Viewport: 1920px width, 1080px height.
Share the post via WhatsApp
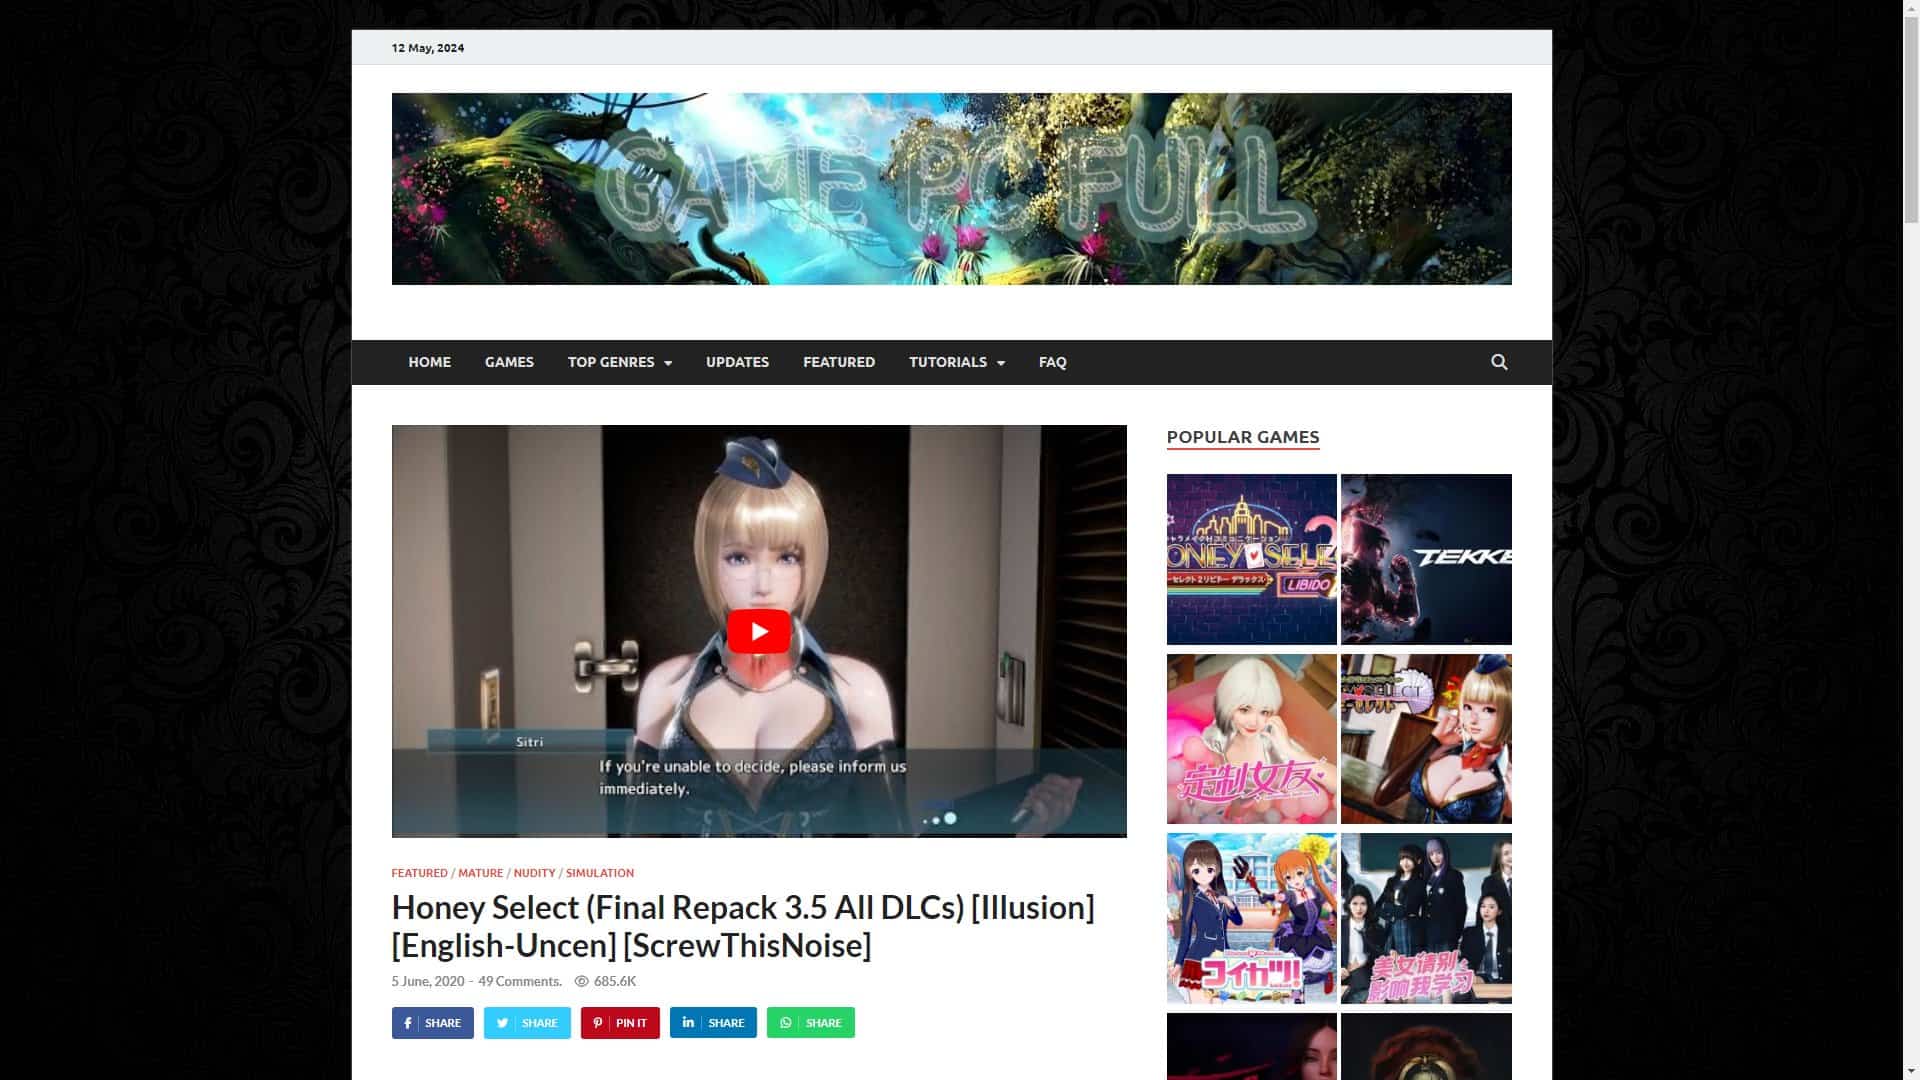coord(810,1023)
